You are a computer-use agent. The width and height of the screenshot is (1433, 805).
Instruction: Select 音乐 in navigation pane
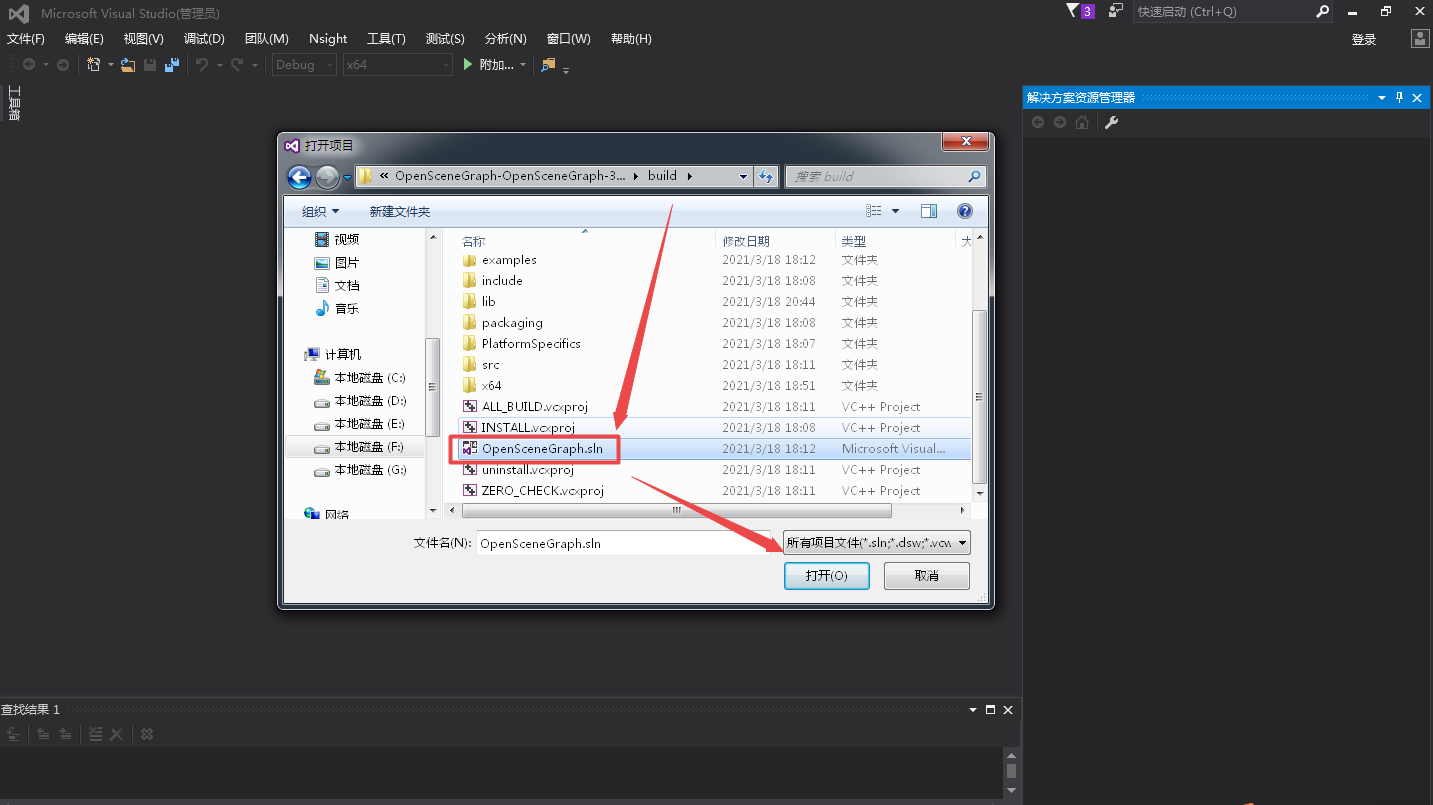coord(339,308)
